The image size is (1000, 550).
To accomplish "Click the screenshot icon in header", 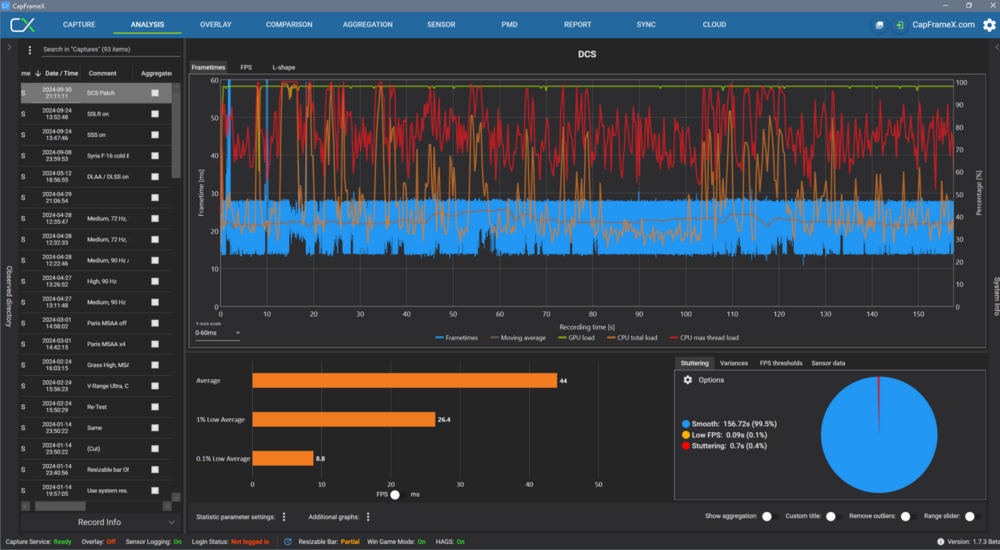I will pos(879,25).
